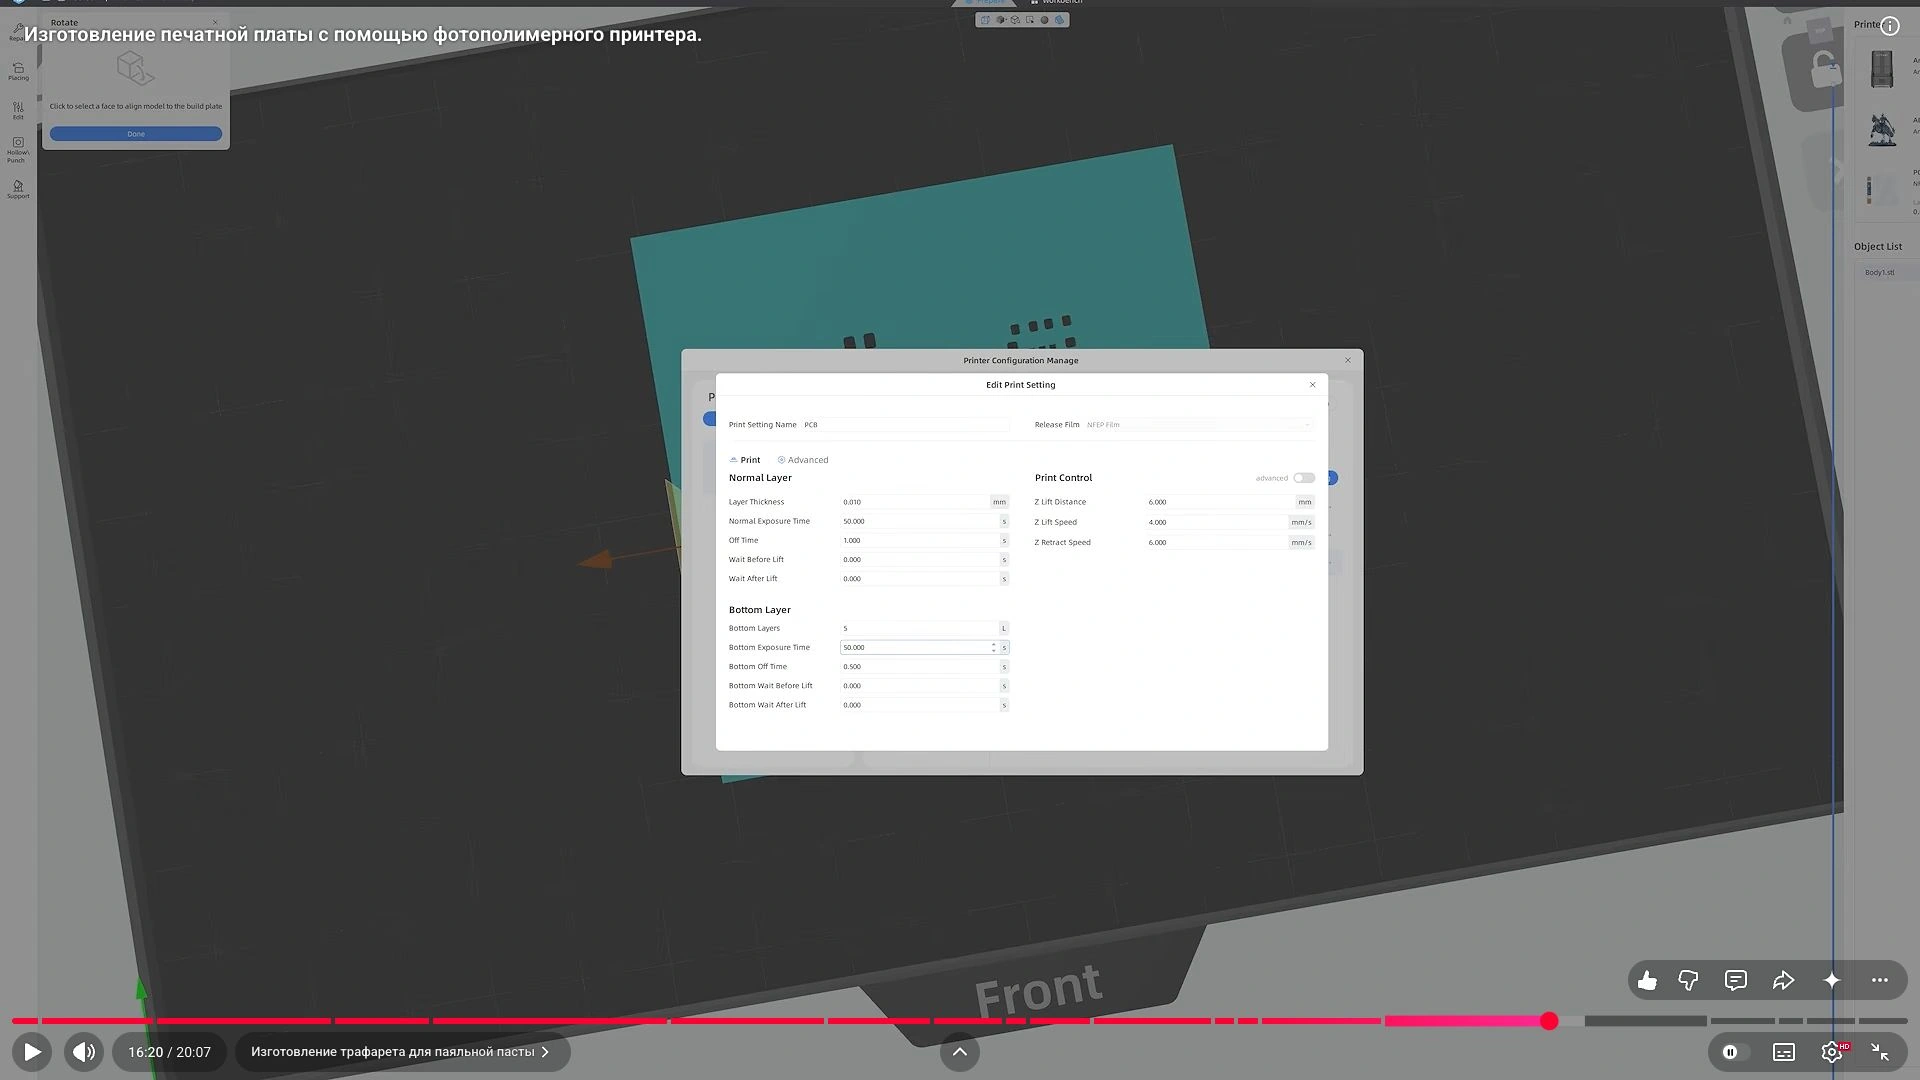
Task: Turn on subtitles/captions
Action: point(1784,1052)
